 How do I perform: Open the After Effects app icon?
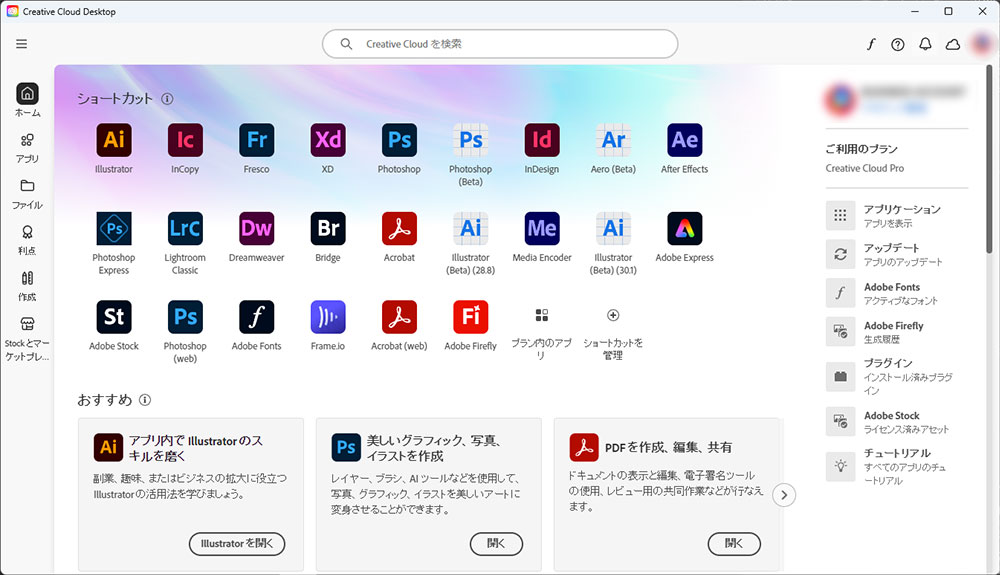(x=684, y=140)
